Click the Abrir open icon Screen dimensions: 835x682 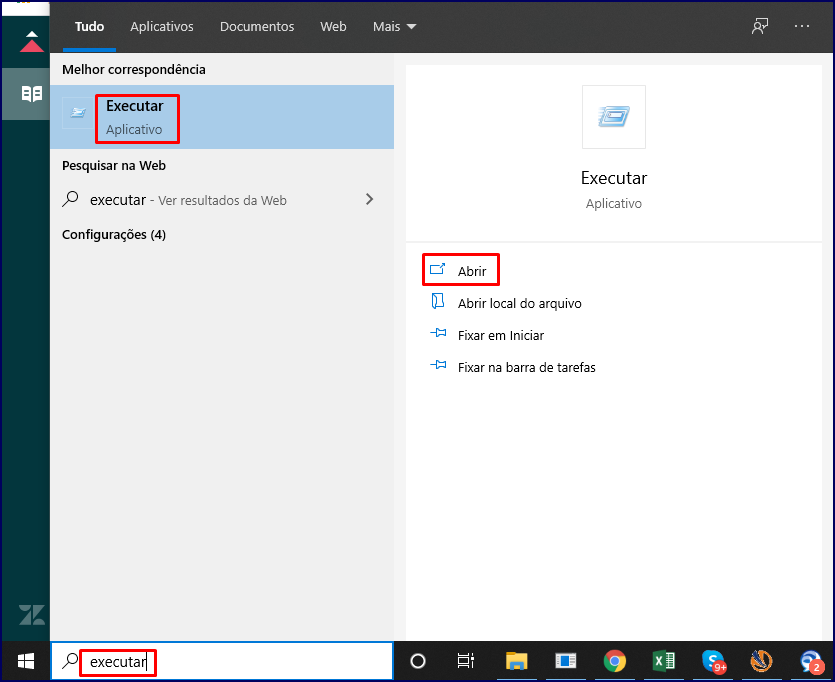(x=438, y=269)
